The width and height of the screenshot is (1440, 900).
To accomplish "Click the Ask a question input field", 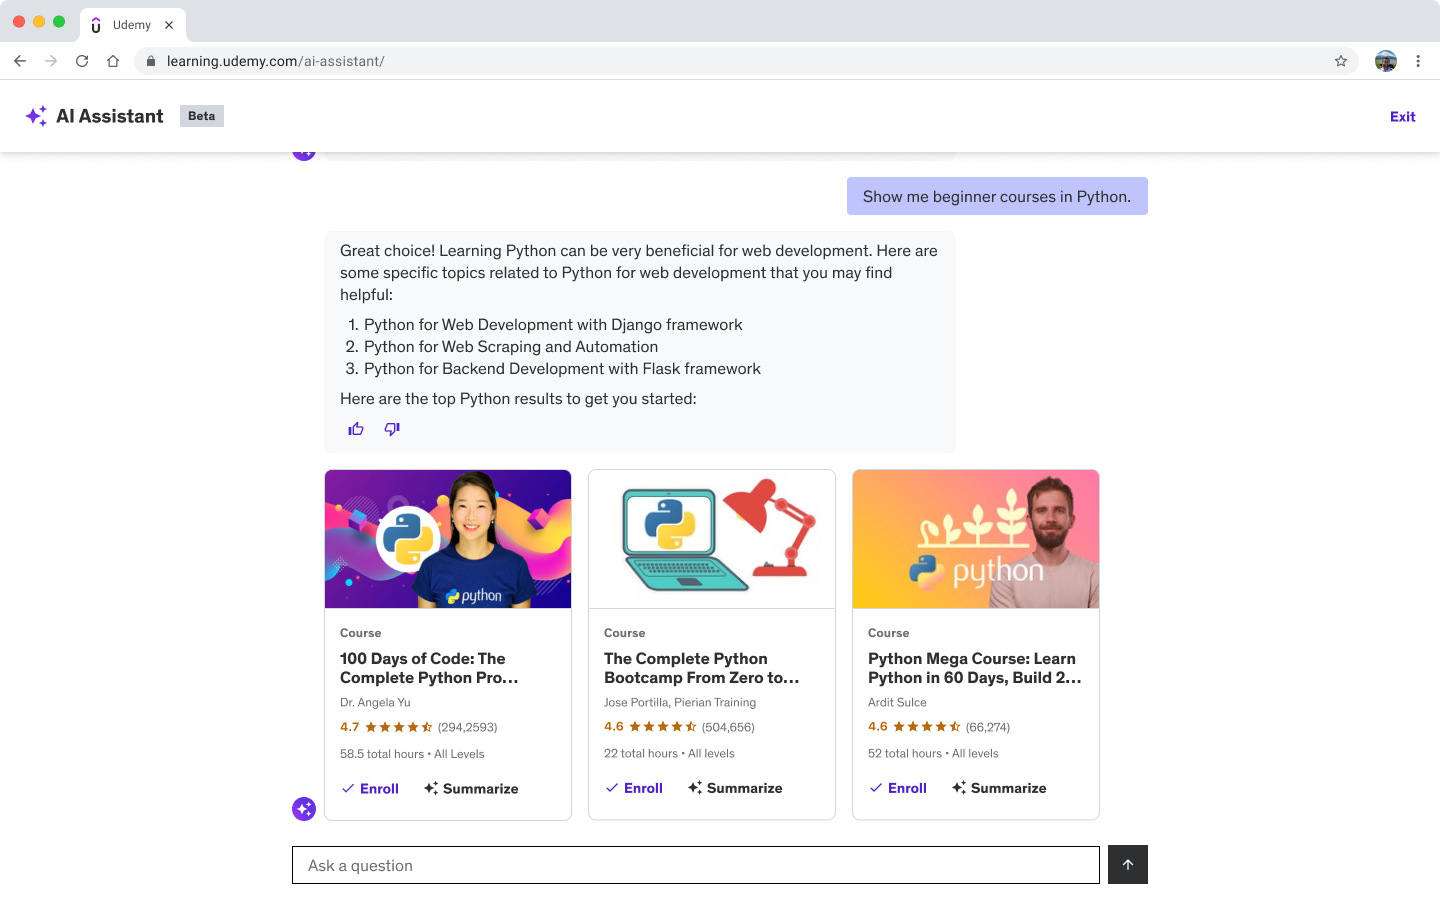I will coord(694,864).
